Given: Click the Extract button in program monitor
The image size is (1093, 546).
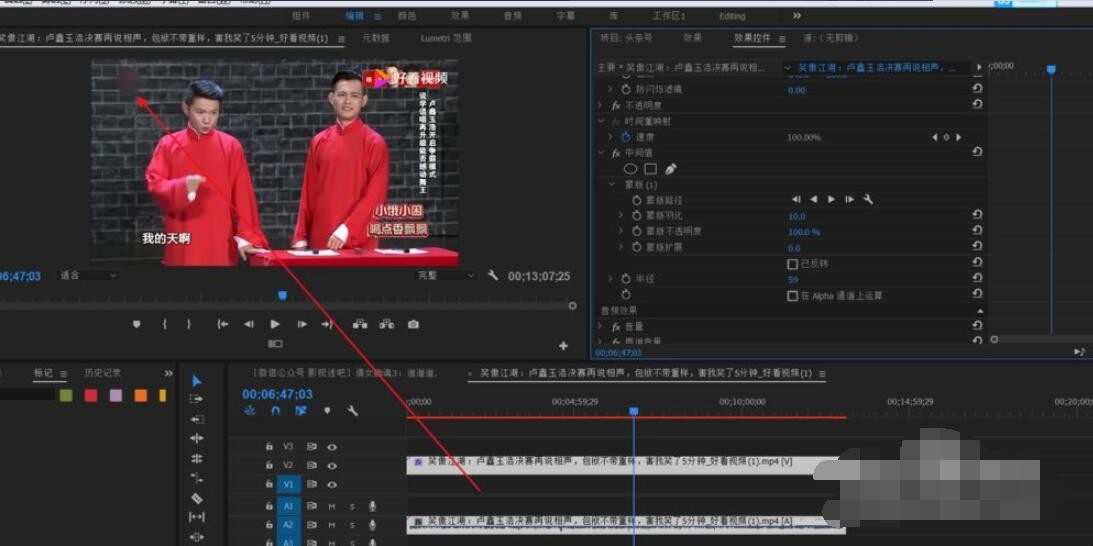Looking at the screenshot, I should (x=386, y=324).
